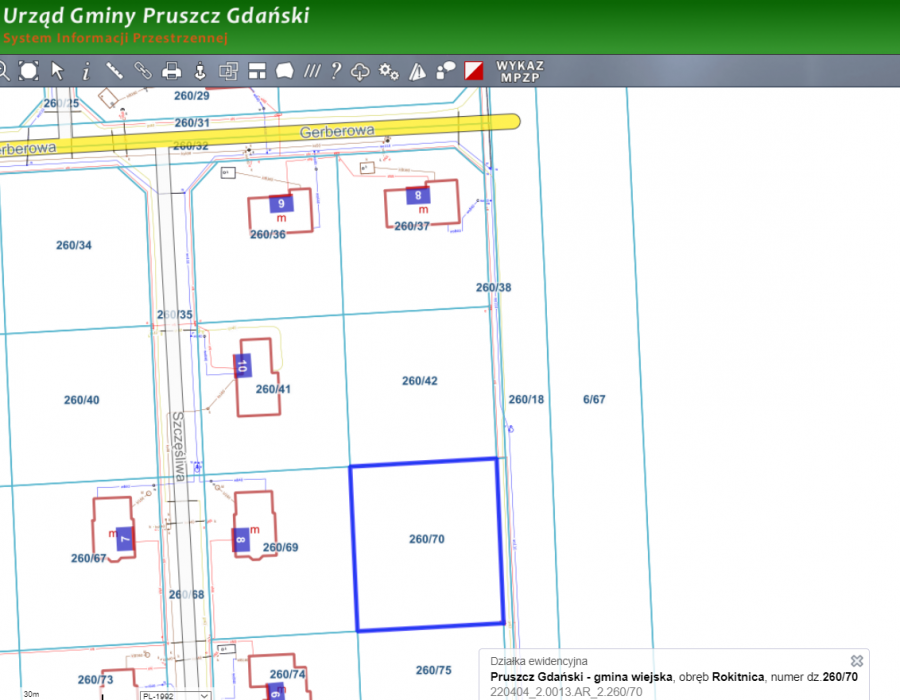This screenshot has width=900, height=700.
Task: Click the chain link icon
Action: click(x=143, y=70)
